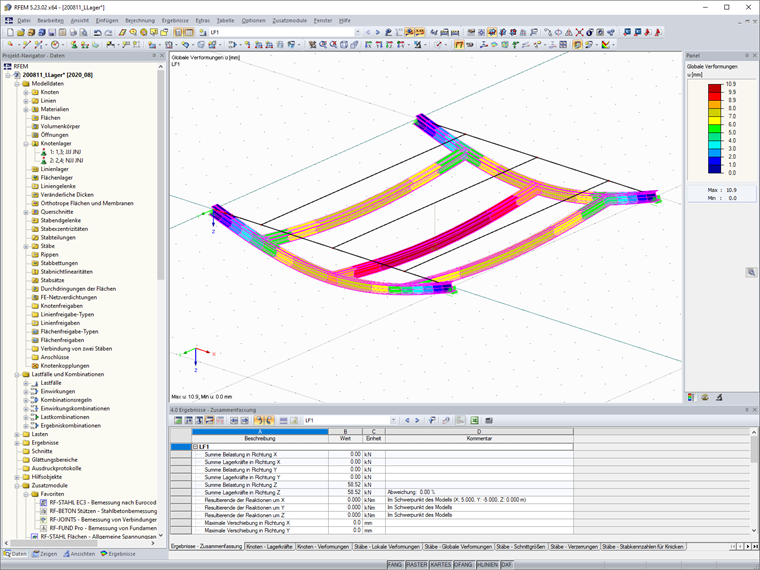760x570 pixels.
Task: Toggle the DXF status button
Action: click(507, 565)
